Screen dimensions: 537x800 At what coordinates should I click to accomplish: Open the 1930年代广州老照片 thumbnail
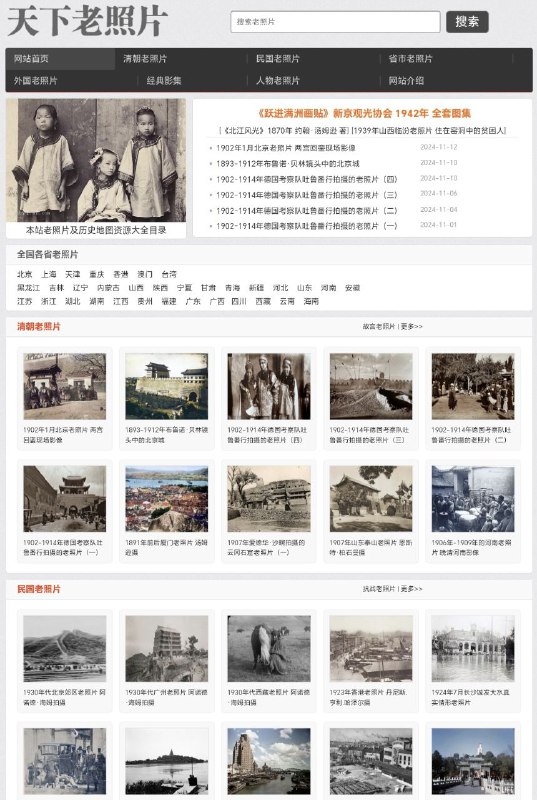tap(167, 648)
